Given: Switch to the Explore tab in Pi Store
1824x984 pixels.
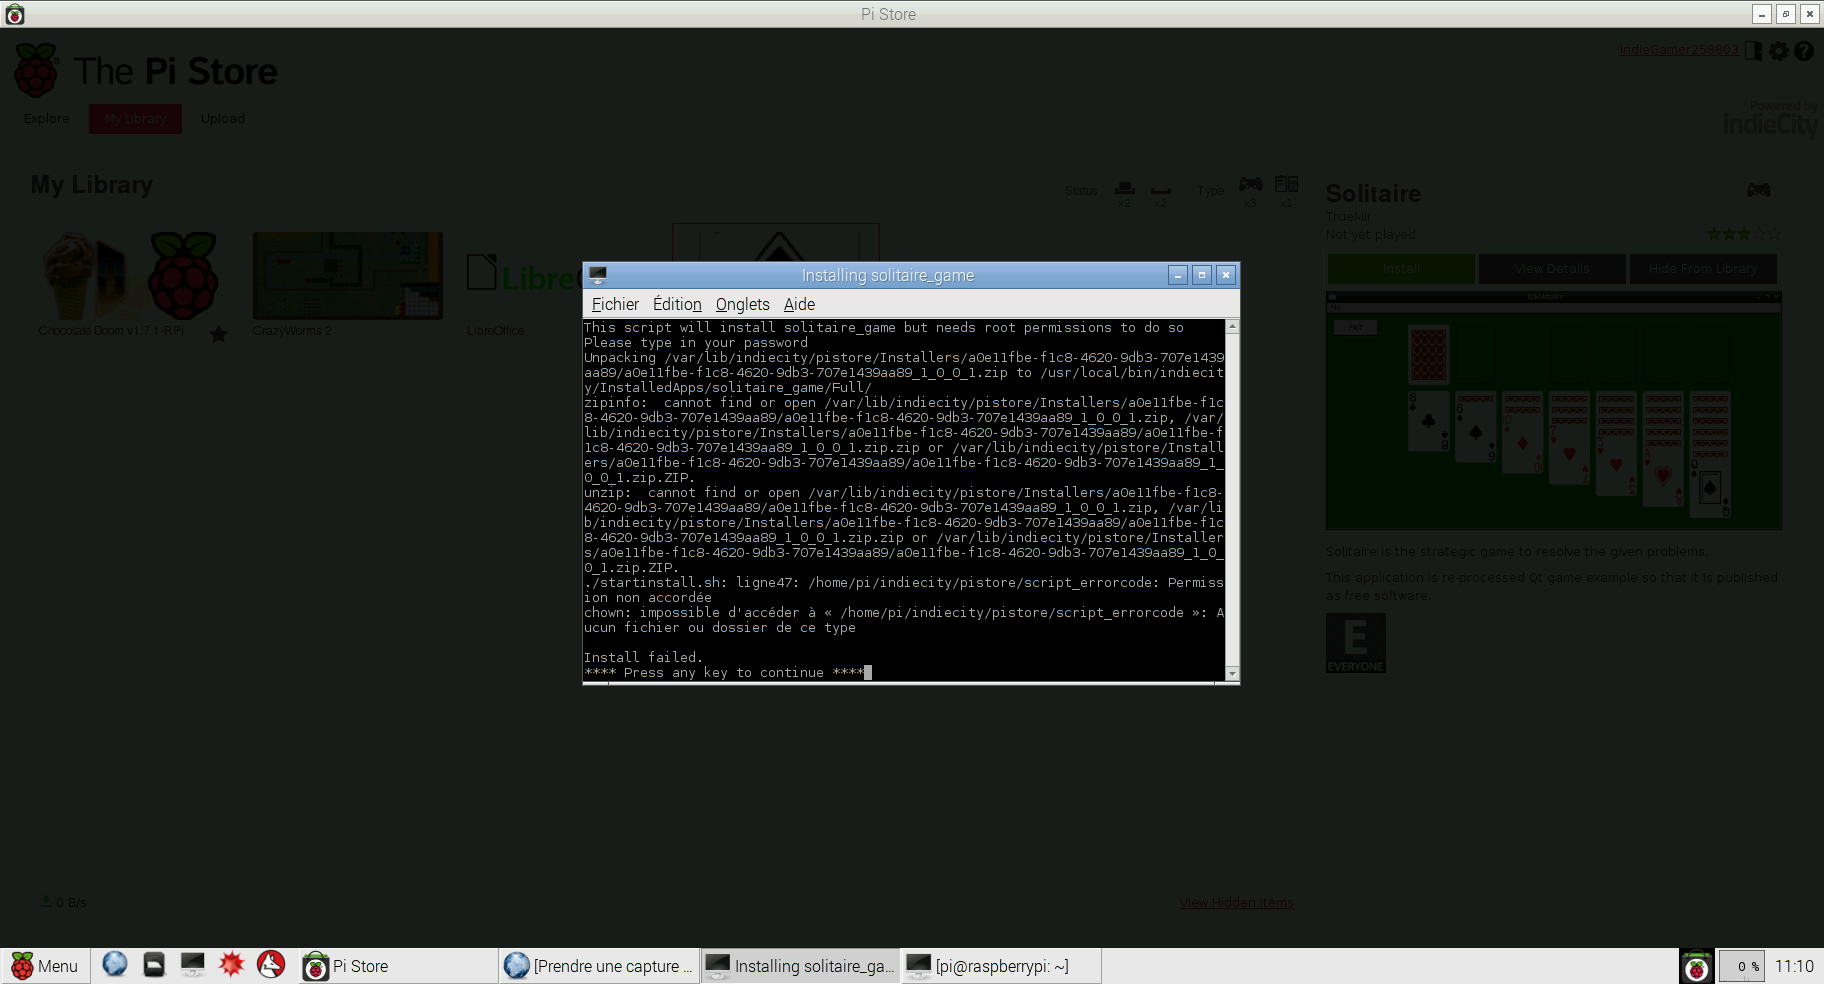Looking at the screenshot, I should (x=47, y=118).
